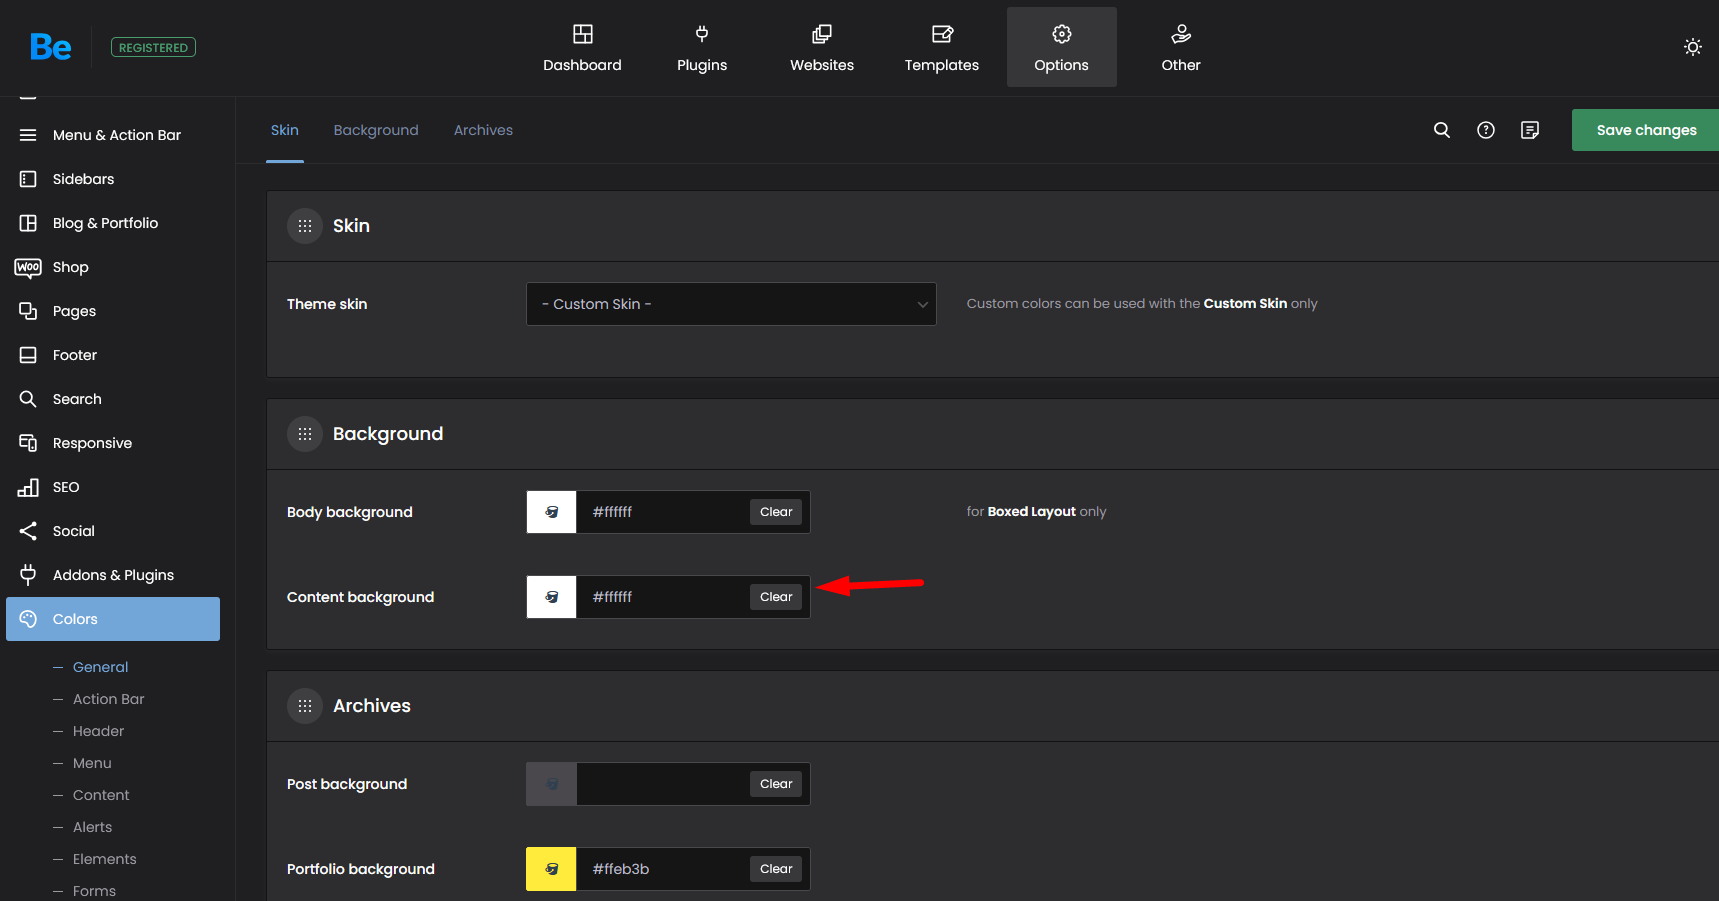Edit Body background hex field

tap(662, 512)
